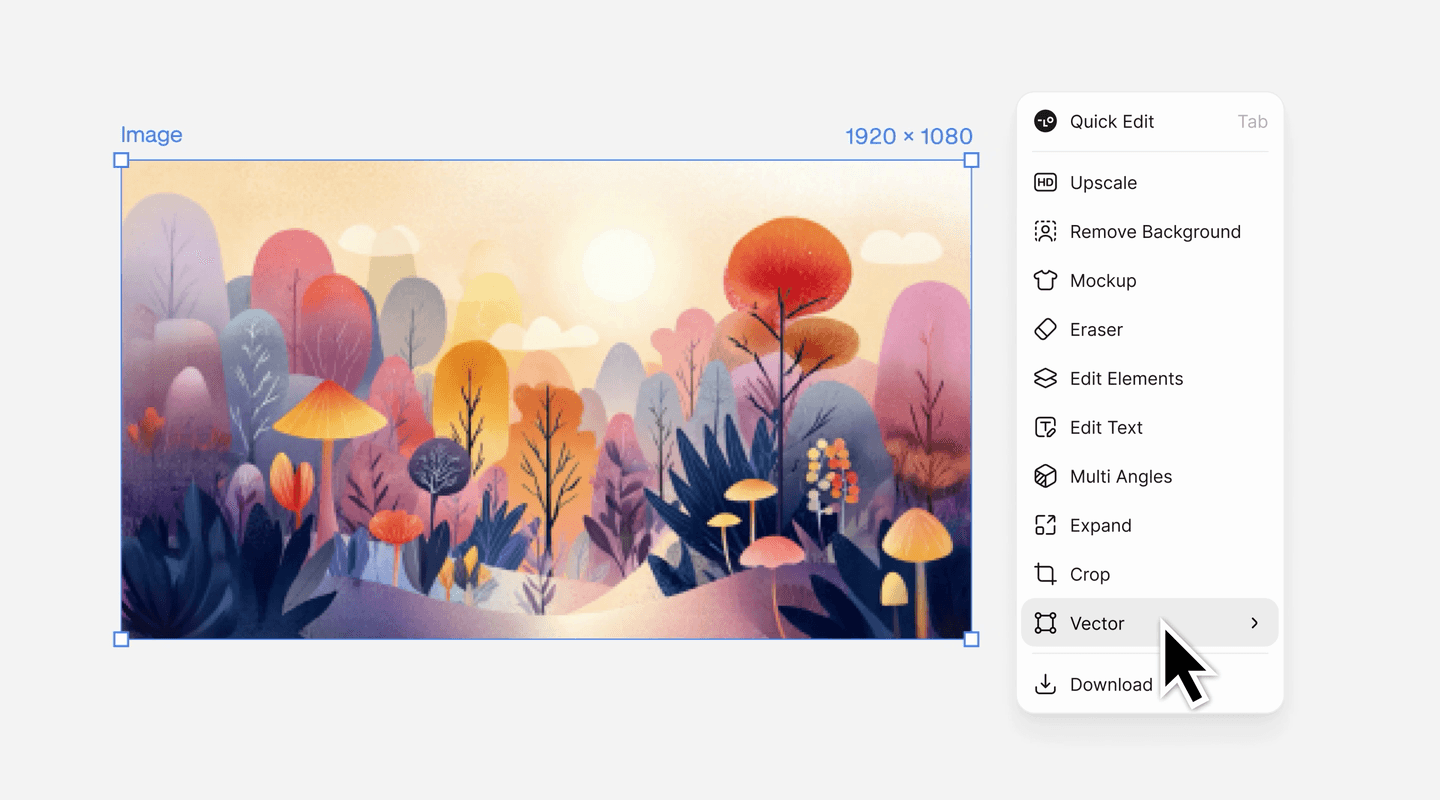Viewport: 1440px width, 800px height.
Task: Click the Mockup t-shirt icon
Action: point(1045,281)
